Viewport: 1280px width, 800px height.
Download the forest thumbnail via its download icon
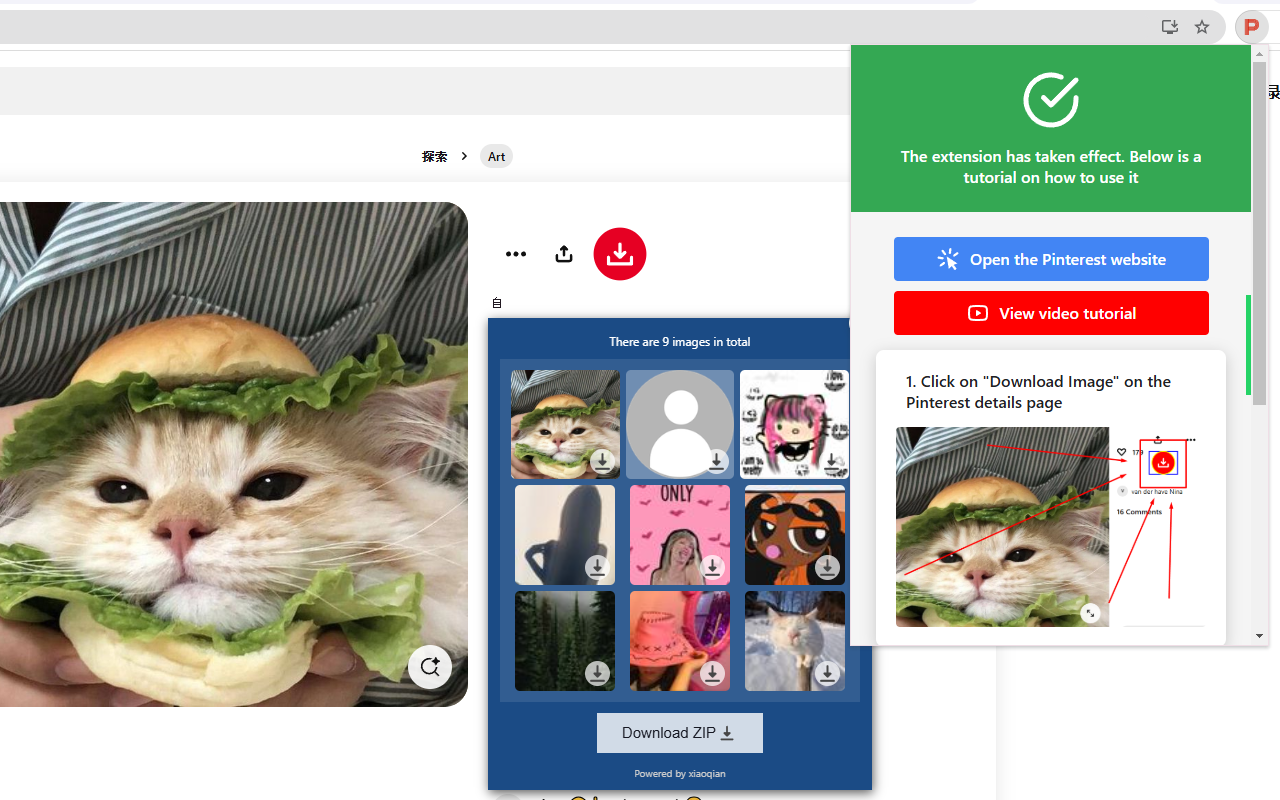pos(597,674)
